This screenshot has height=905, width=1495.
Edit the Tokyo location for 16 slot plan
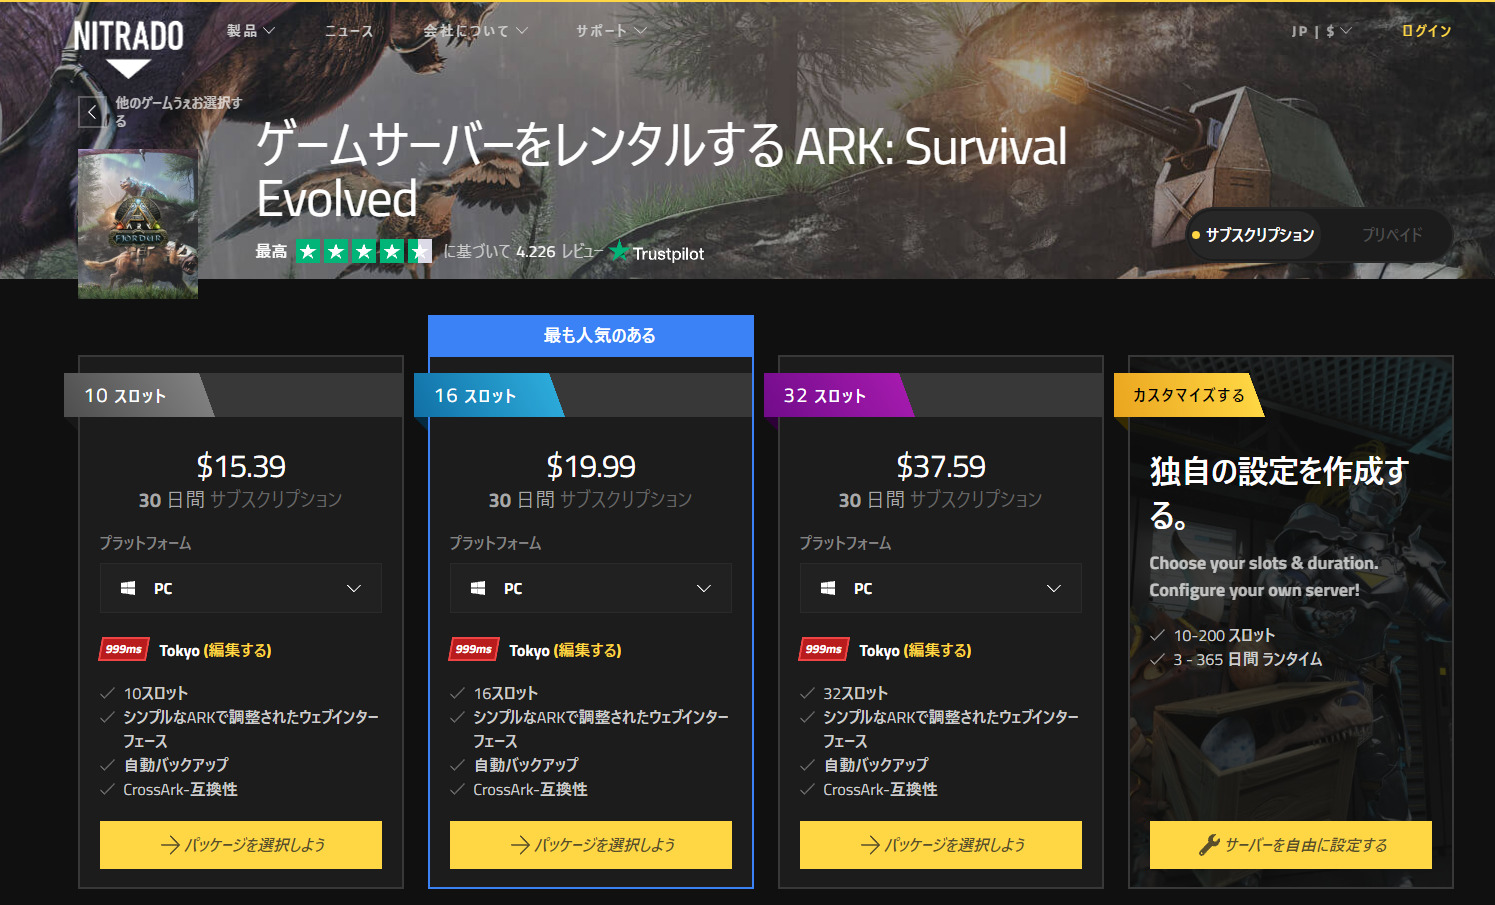587,651
